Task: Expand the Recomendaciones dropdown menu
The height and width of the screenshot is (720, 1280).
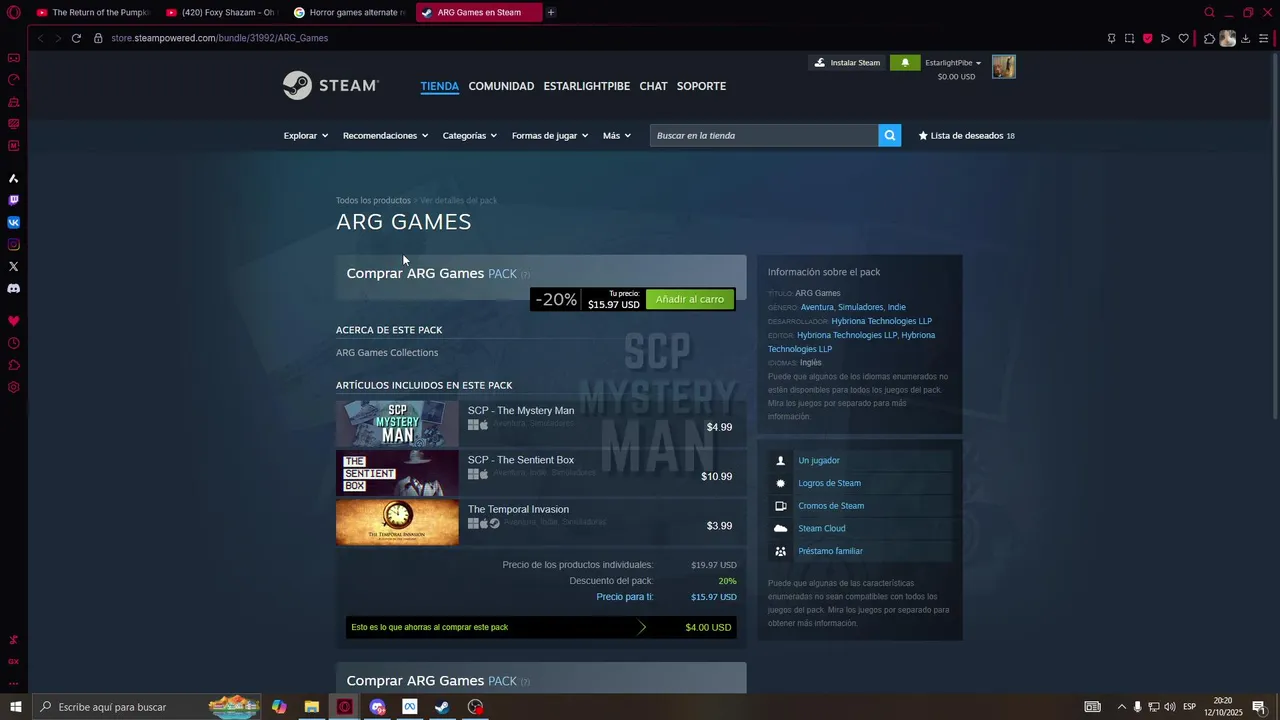Action: 385,135
